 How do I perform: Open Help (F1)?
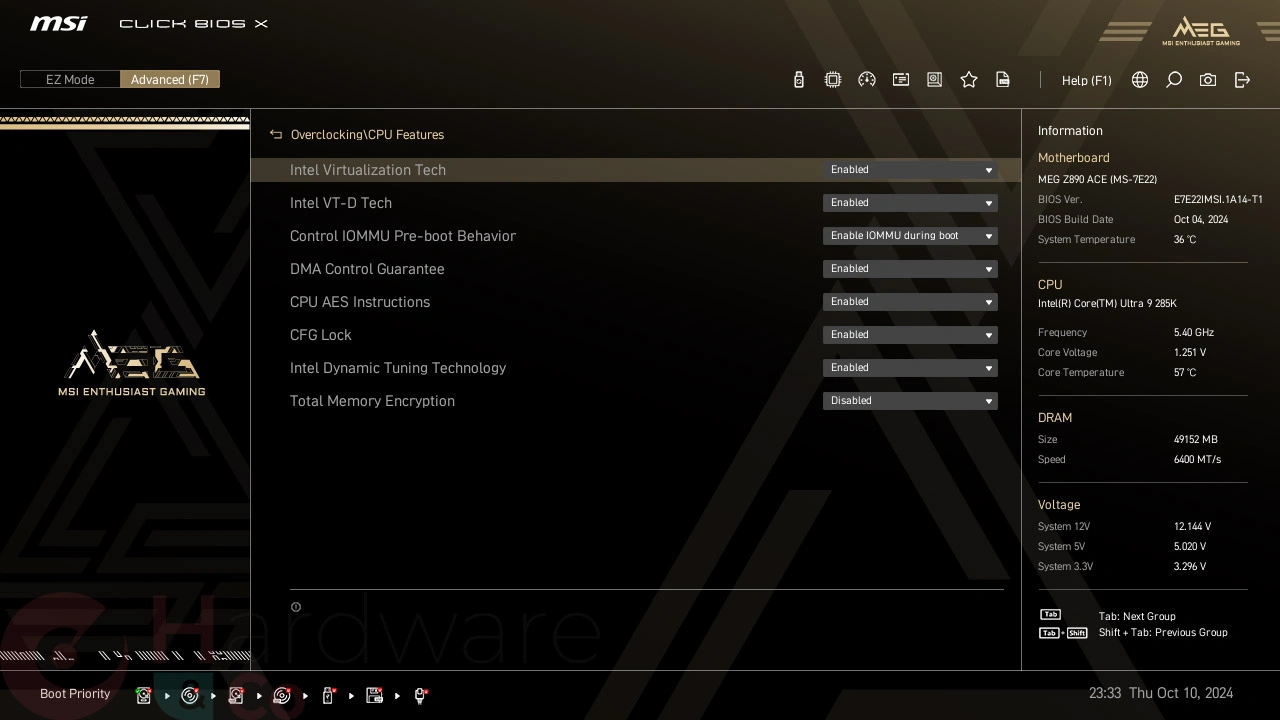tap(1087, 80)
